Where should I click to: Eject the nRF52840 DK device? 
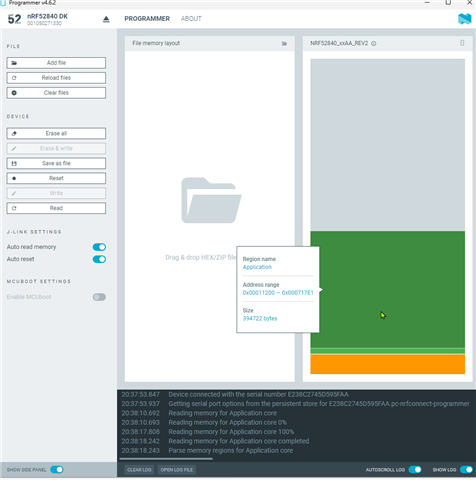(x=106, y=19)
